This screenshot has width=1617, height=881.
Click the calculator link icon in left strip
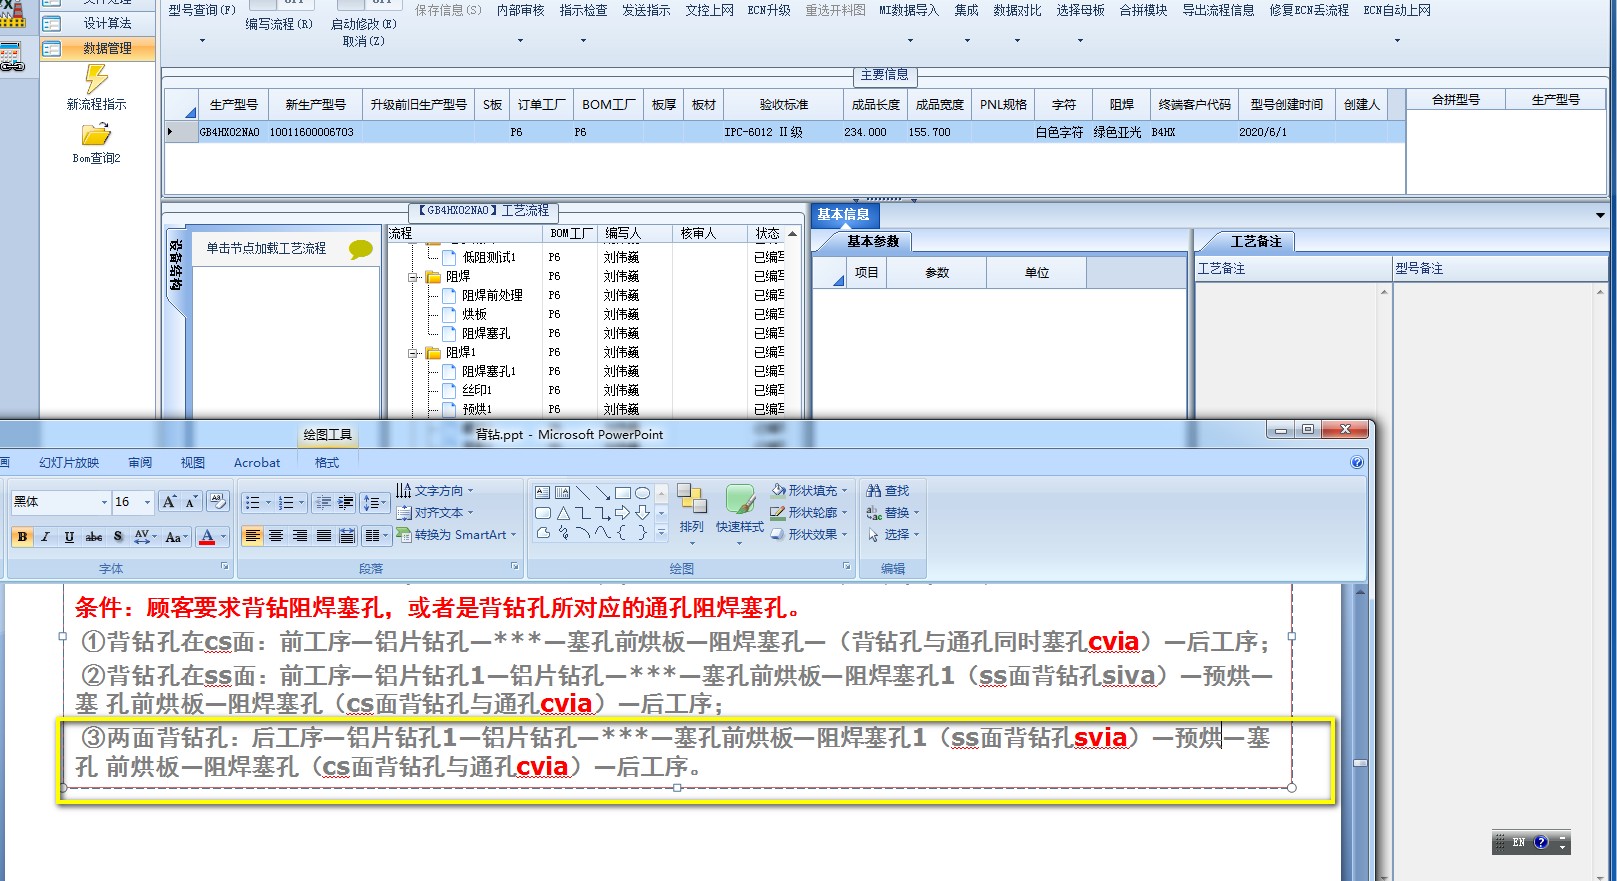12,57
